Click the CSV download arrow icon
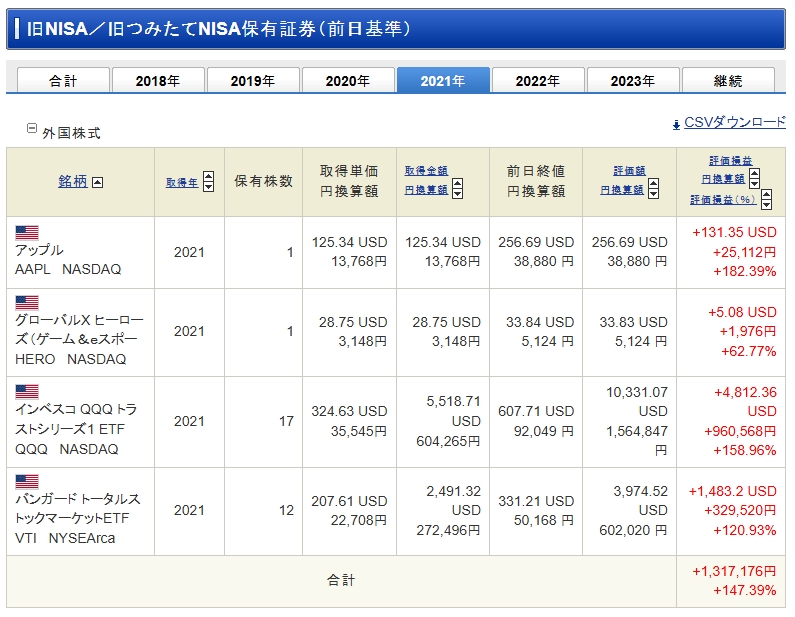This screenshot has height=617, width=795. 676,124
